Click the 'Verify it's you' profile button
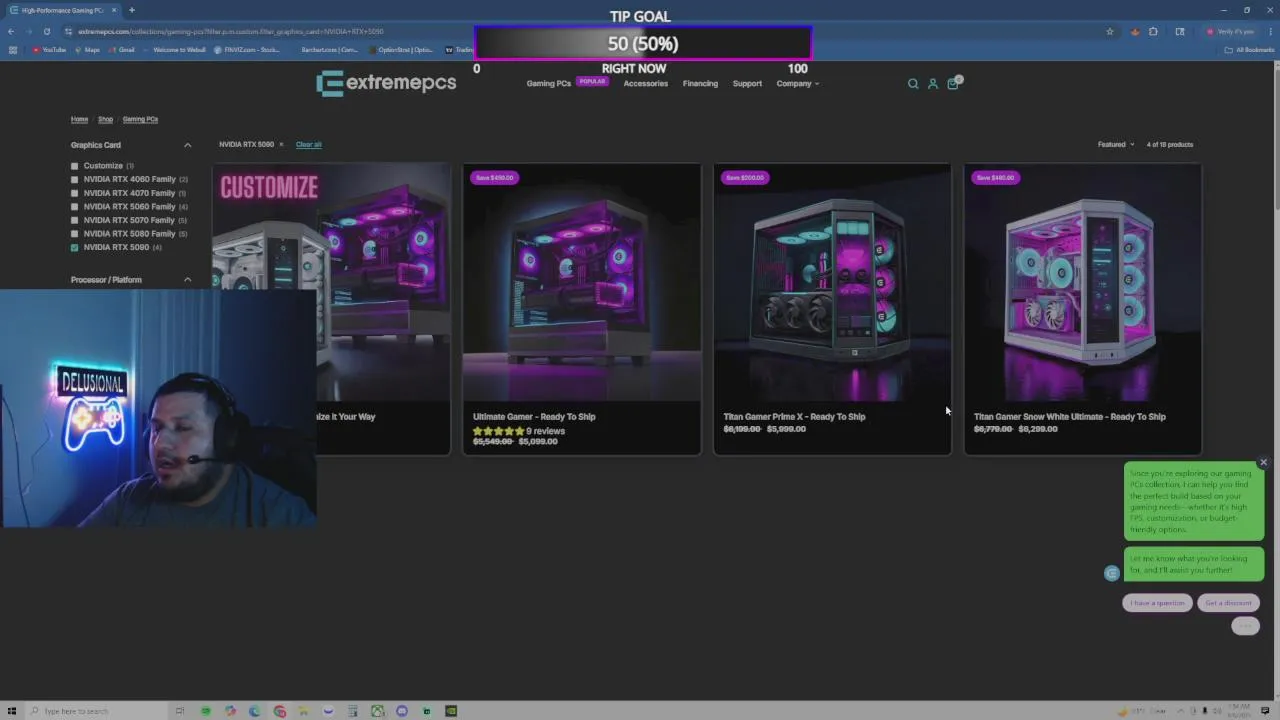Screen dimensions: 1280x720 pos(1230,31)
